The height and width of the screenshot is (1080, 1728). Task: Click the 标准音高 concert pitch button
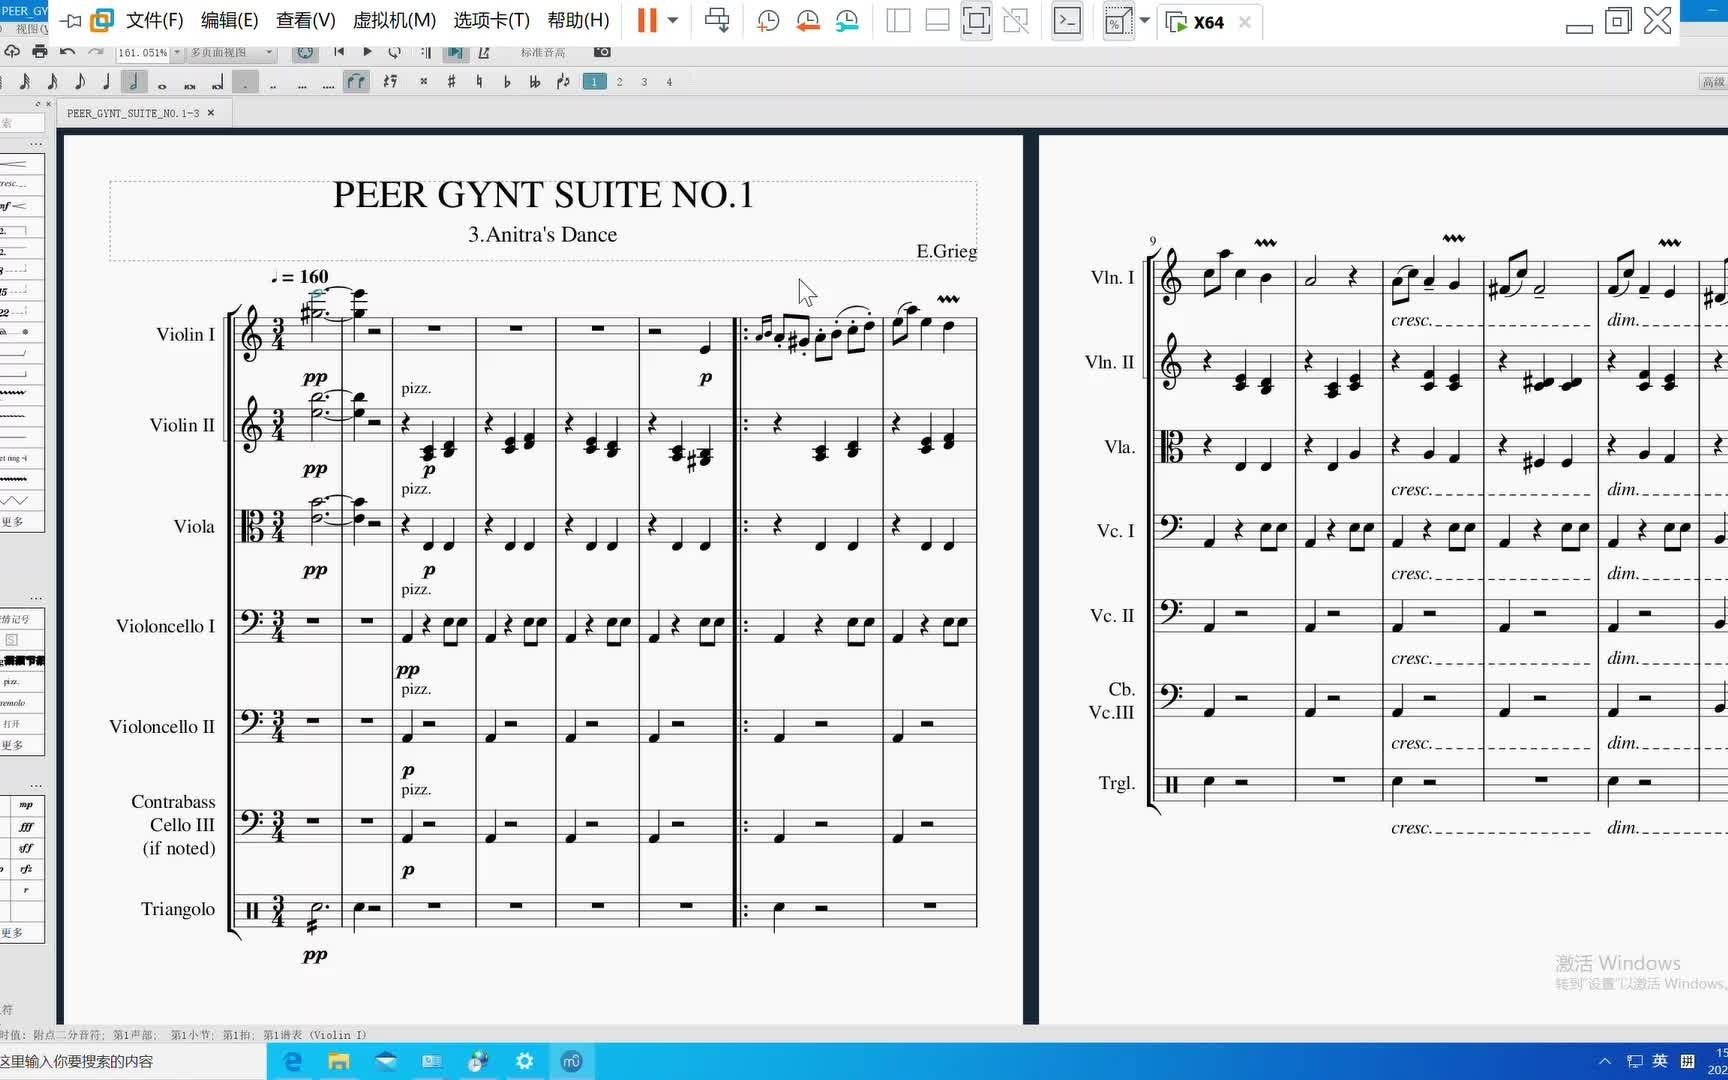point(543,52)
